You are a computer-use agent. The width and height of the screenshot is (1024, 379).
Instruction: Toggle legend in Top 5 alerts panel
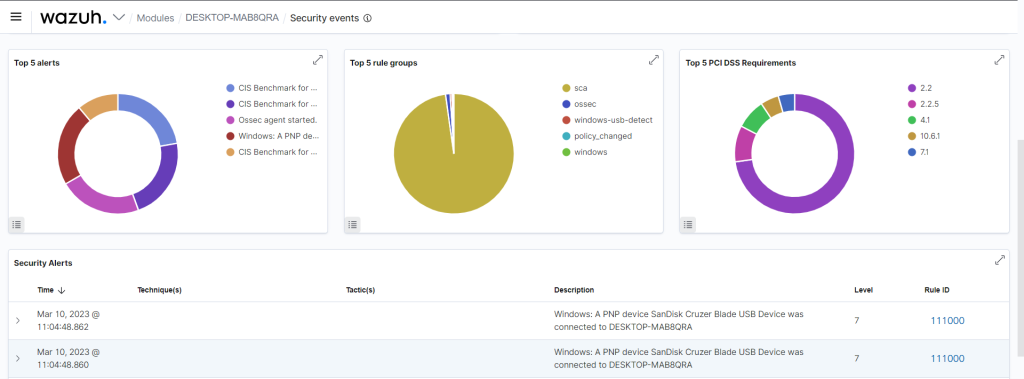point(17,224)
